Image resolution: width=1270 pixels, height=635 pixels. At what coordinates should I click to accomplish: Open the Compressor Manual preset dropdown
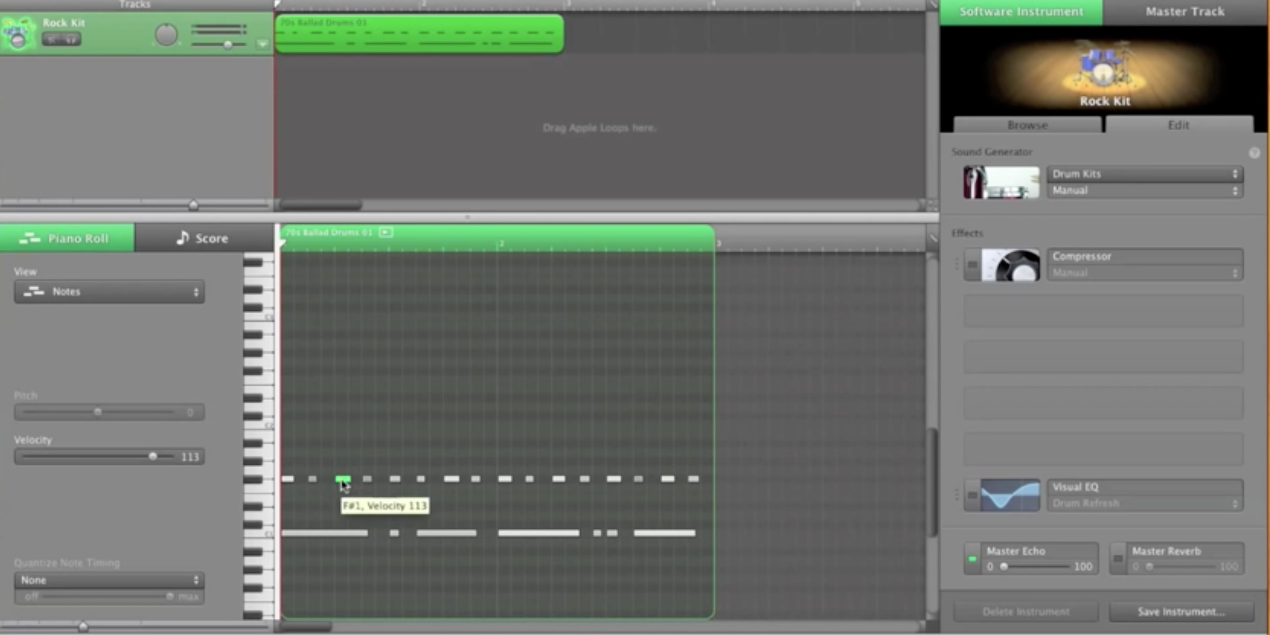tap(1145, 273)
